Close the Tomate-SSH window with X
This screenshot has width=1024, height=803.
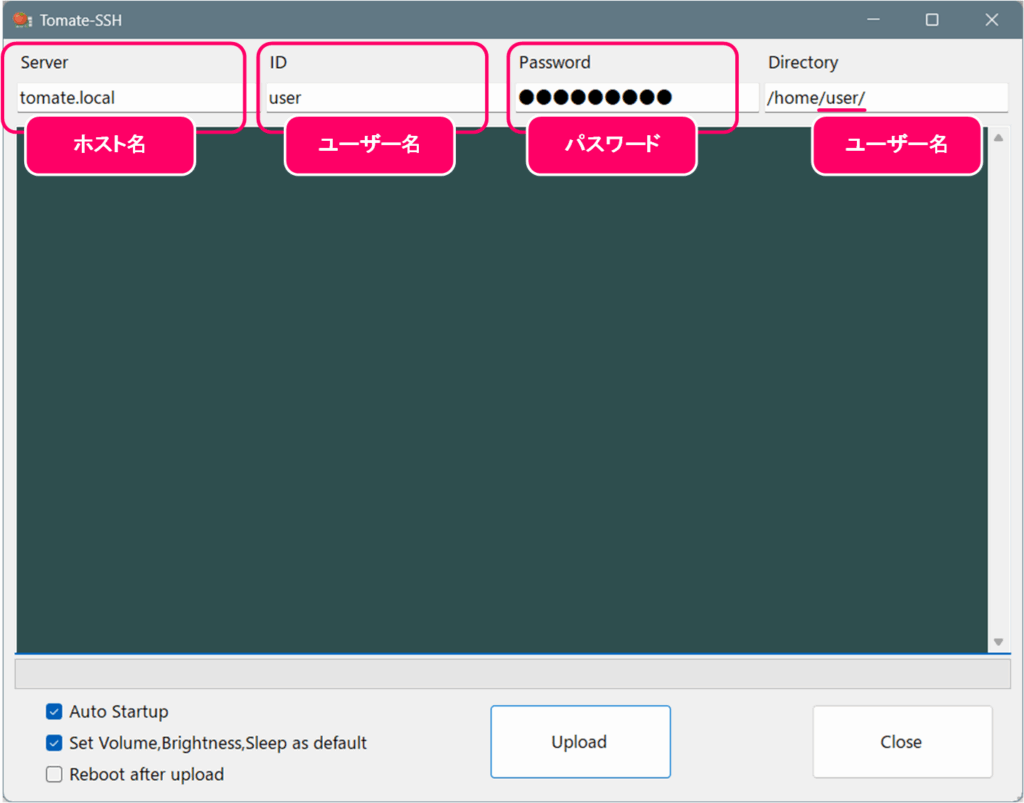coord(991,20)
